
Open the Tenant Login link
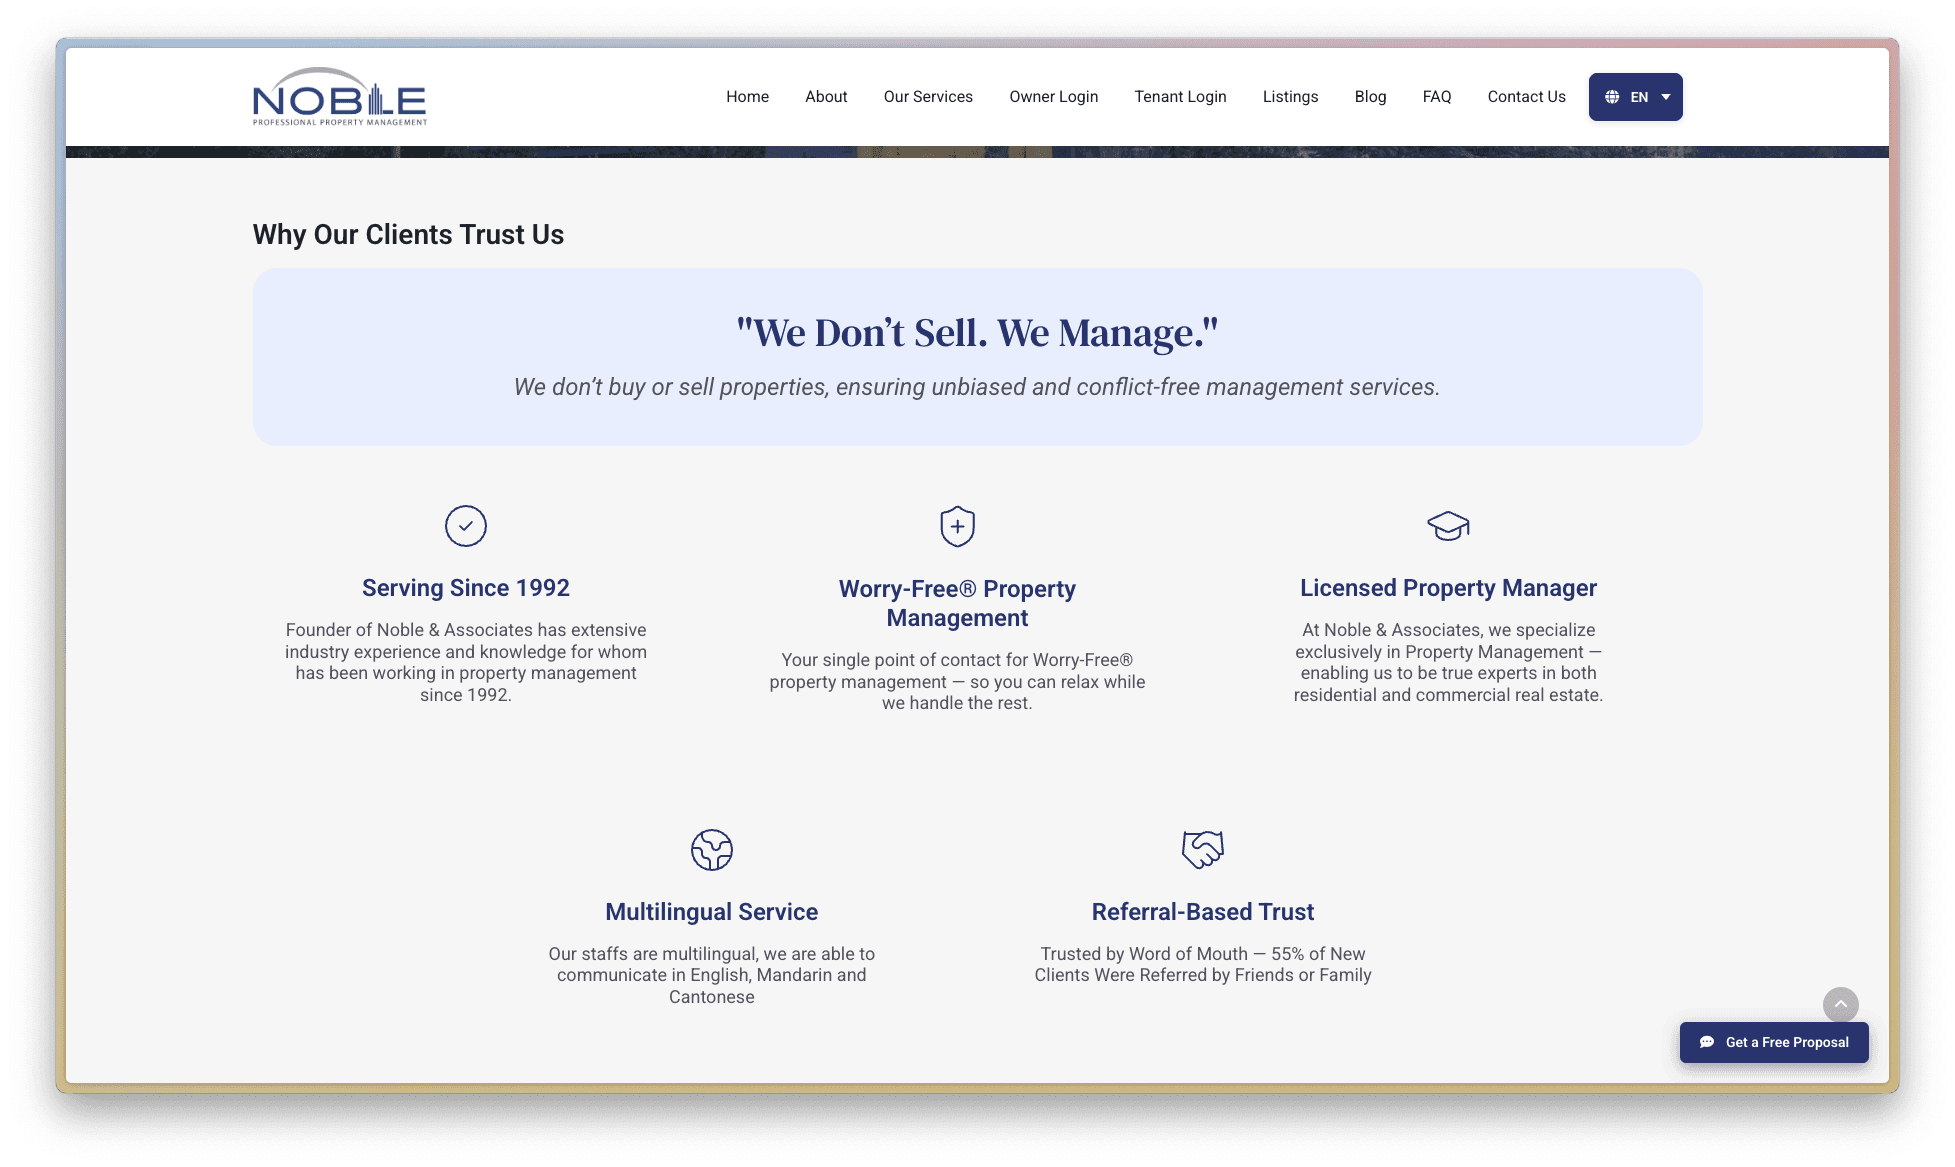point(1180,97)
